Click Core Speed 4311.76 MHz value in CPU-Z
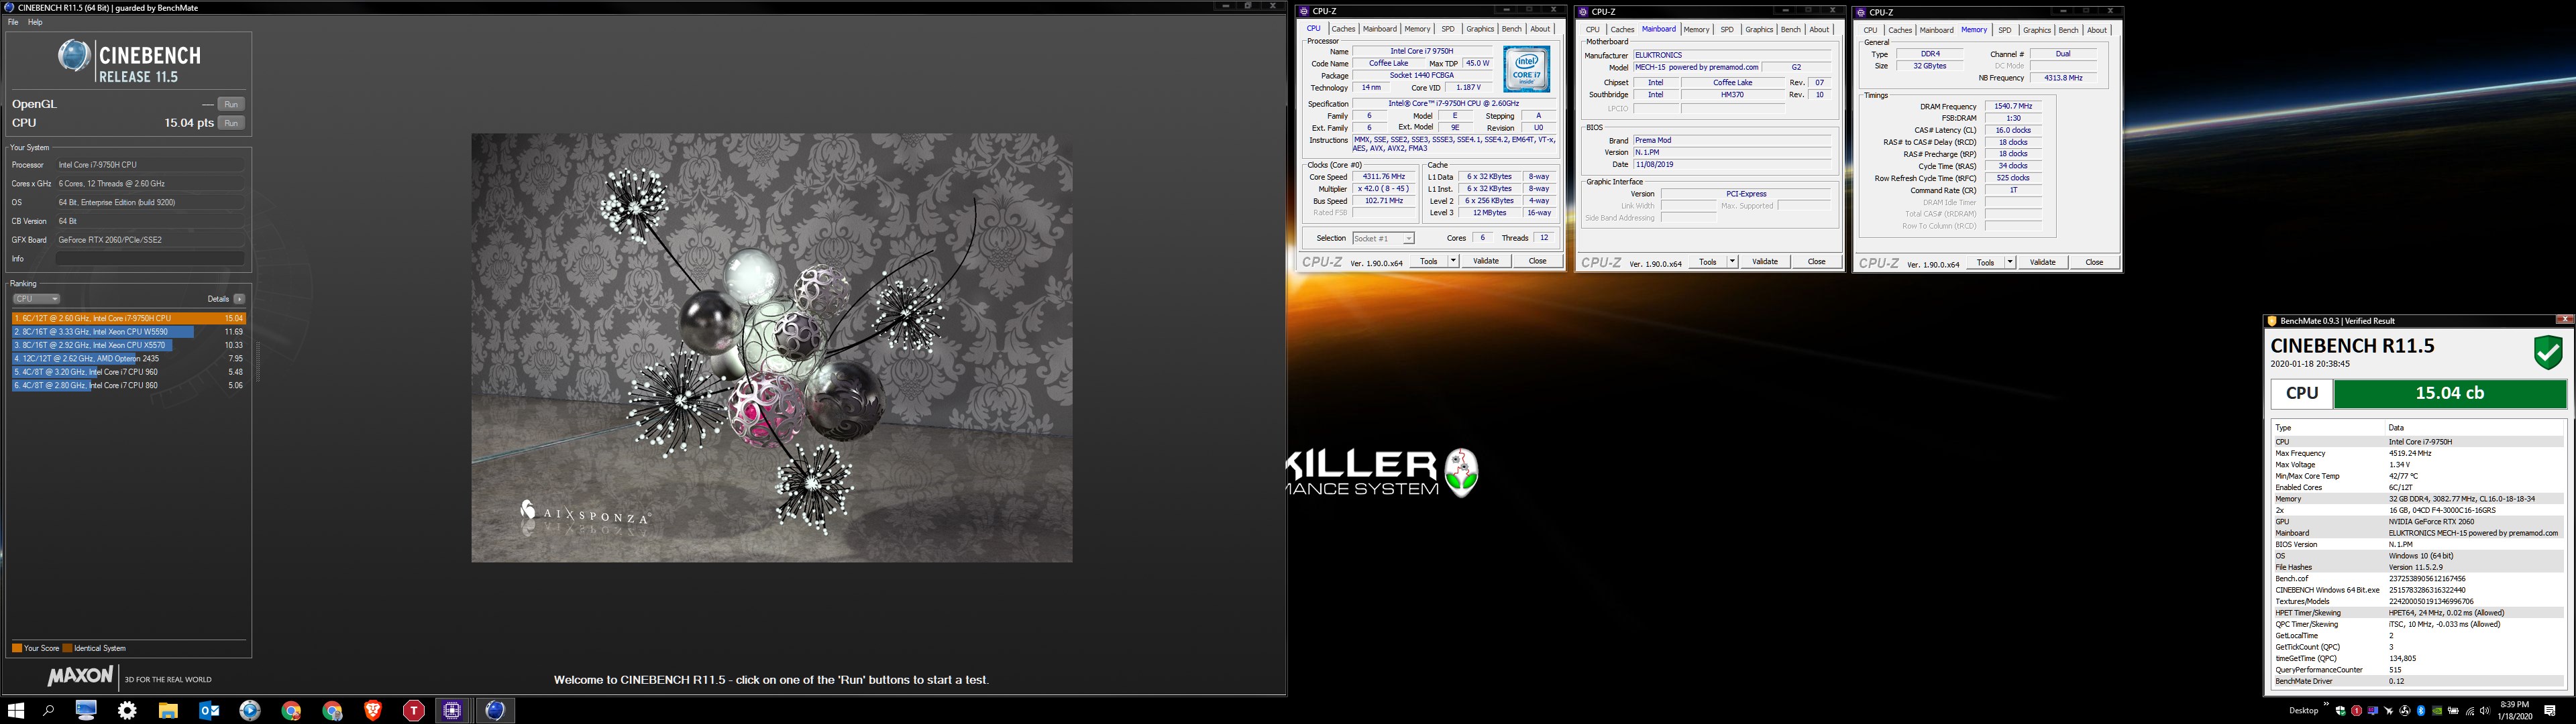Image resolution: width=2576 pixels, height=724 pixels. (x=1385, y=177)
